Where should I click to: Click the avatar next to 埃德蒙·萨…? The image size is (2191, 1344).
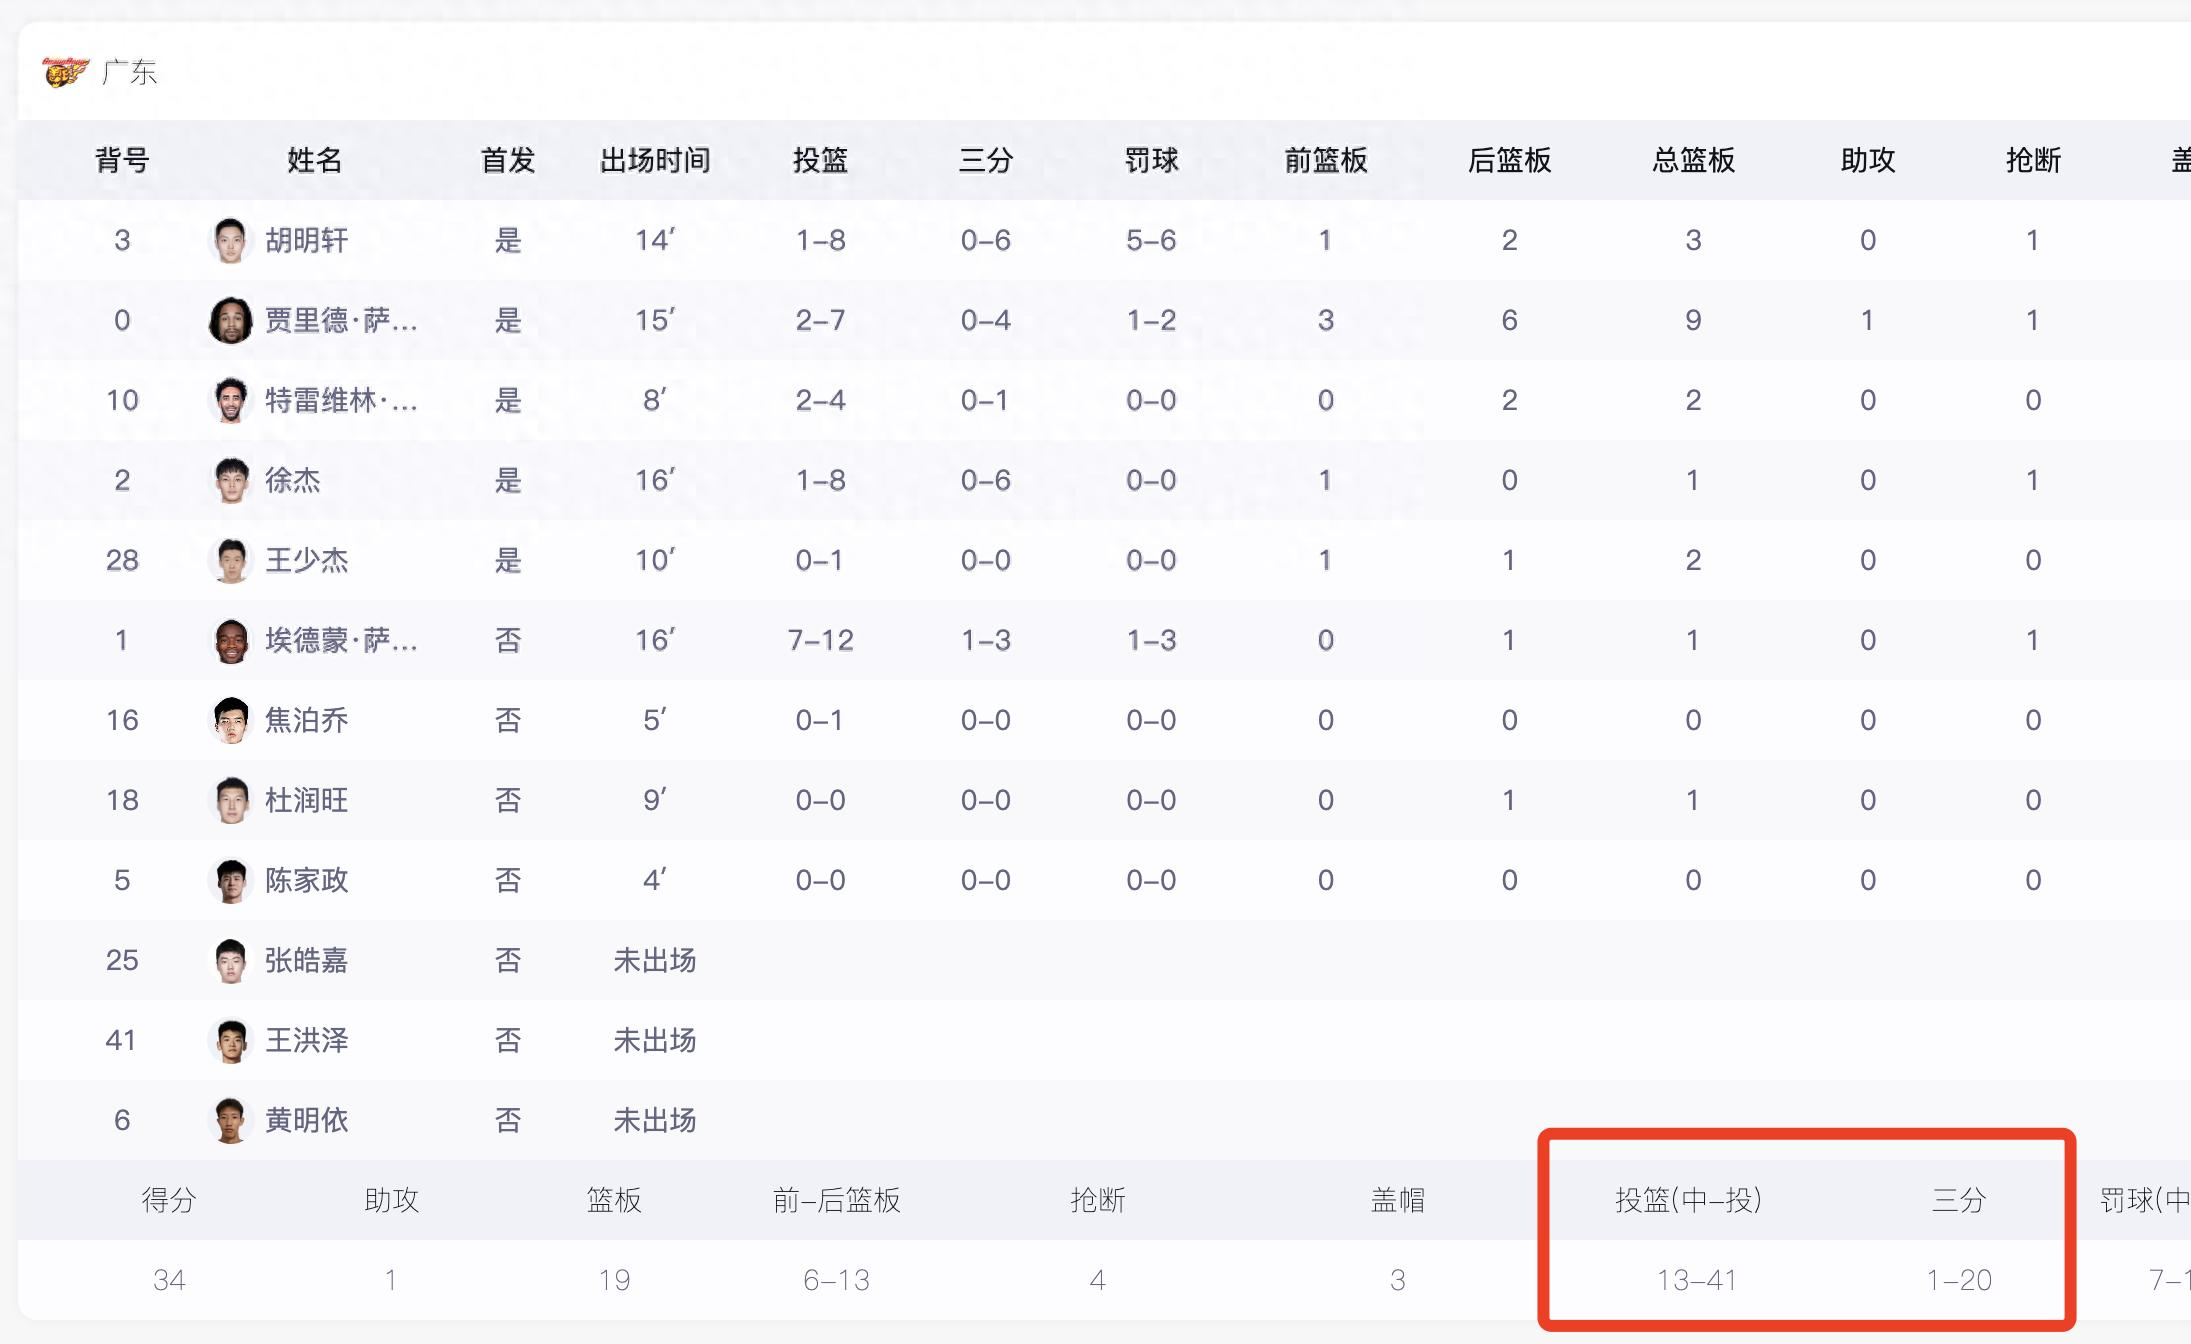click(230, 640)
